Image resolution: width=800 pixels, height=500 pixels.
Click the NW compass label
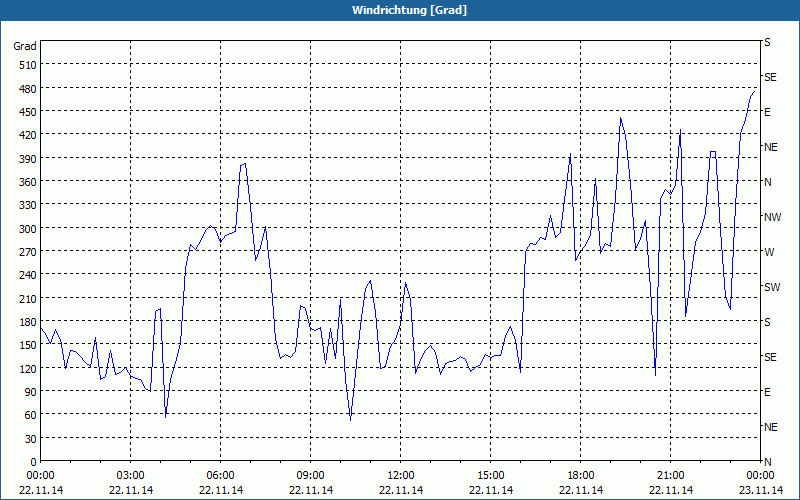(x=772, y=217)
